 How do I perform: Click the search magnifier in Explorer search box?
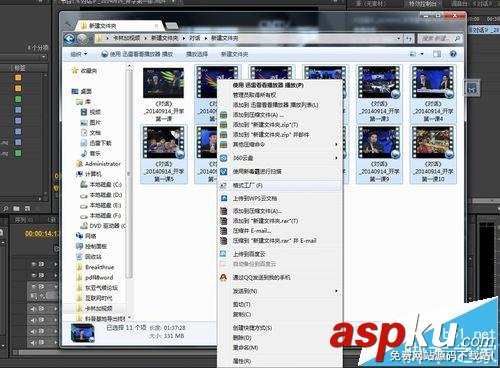(x=457, y=39)
